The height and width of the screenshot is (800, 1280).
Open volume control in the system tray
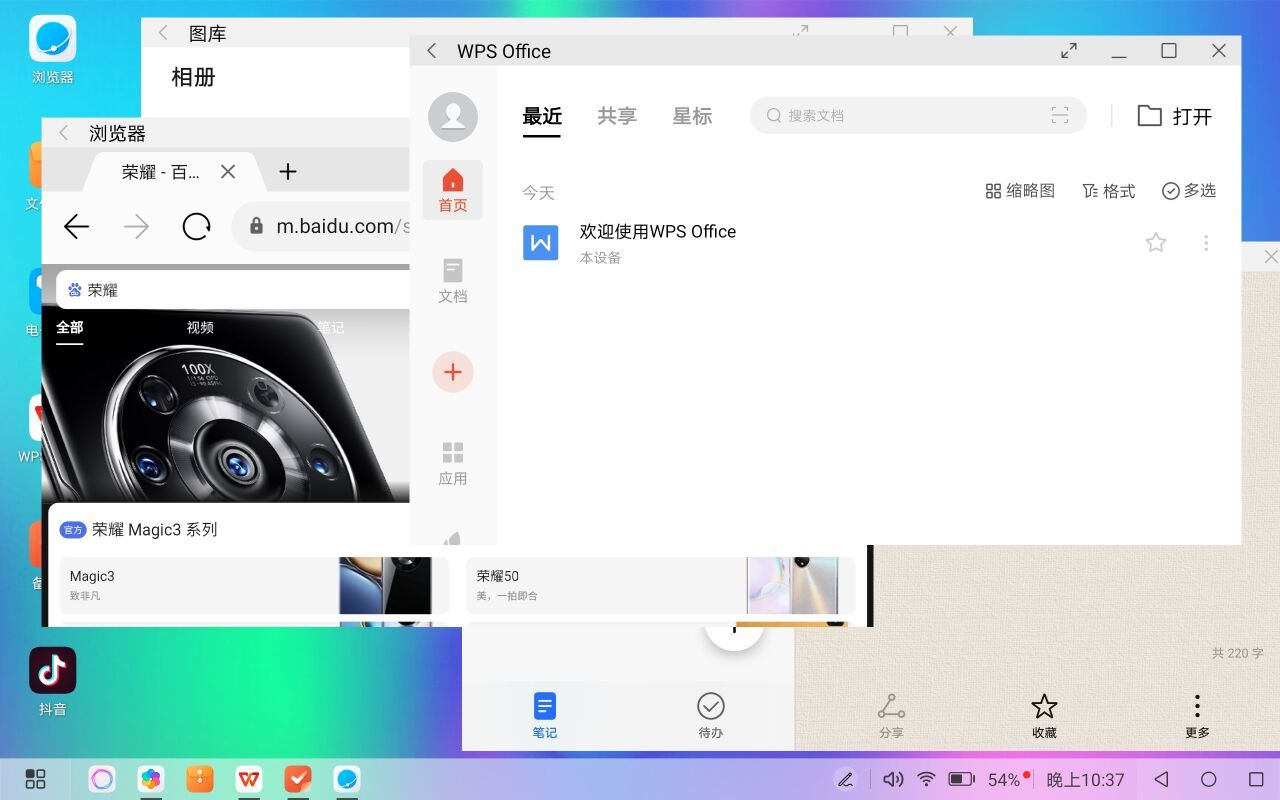click(893, 779)
